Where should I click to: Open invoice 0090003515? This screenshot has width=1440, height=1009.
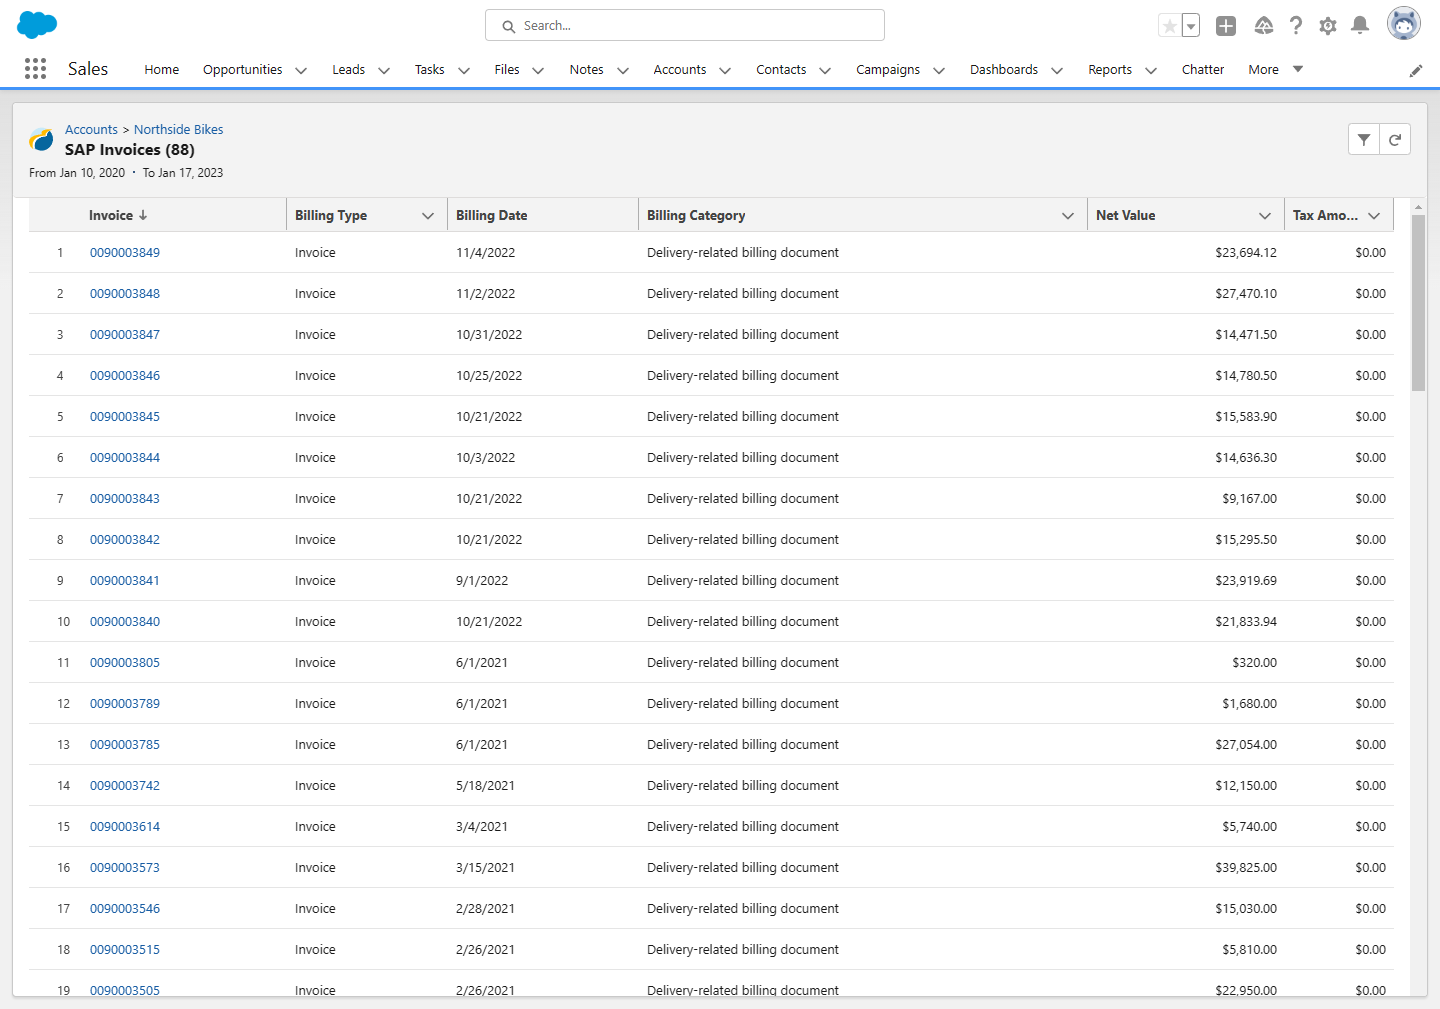[x=125, y=950]
